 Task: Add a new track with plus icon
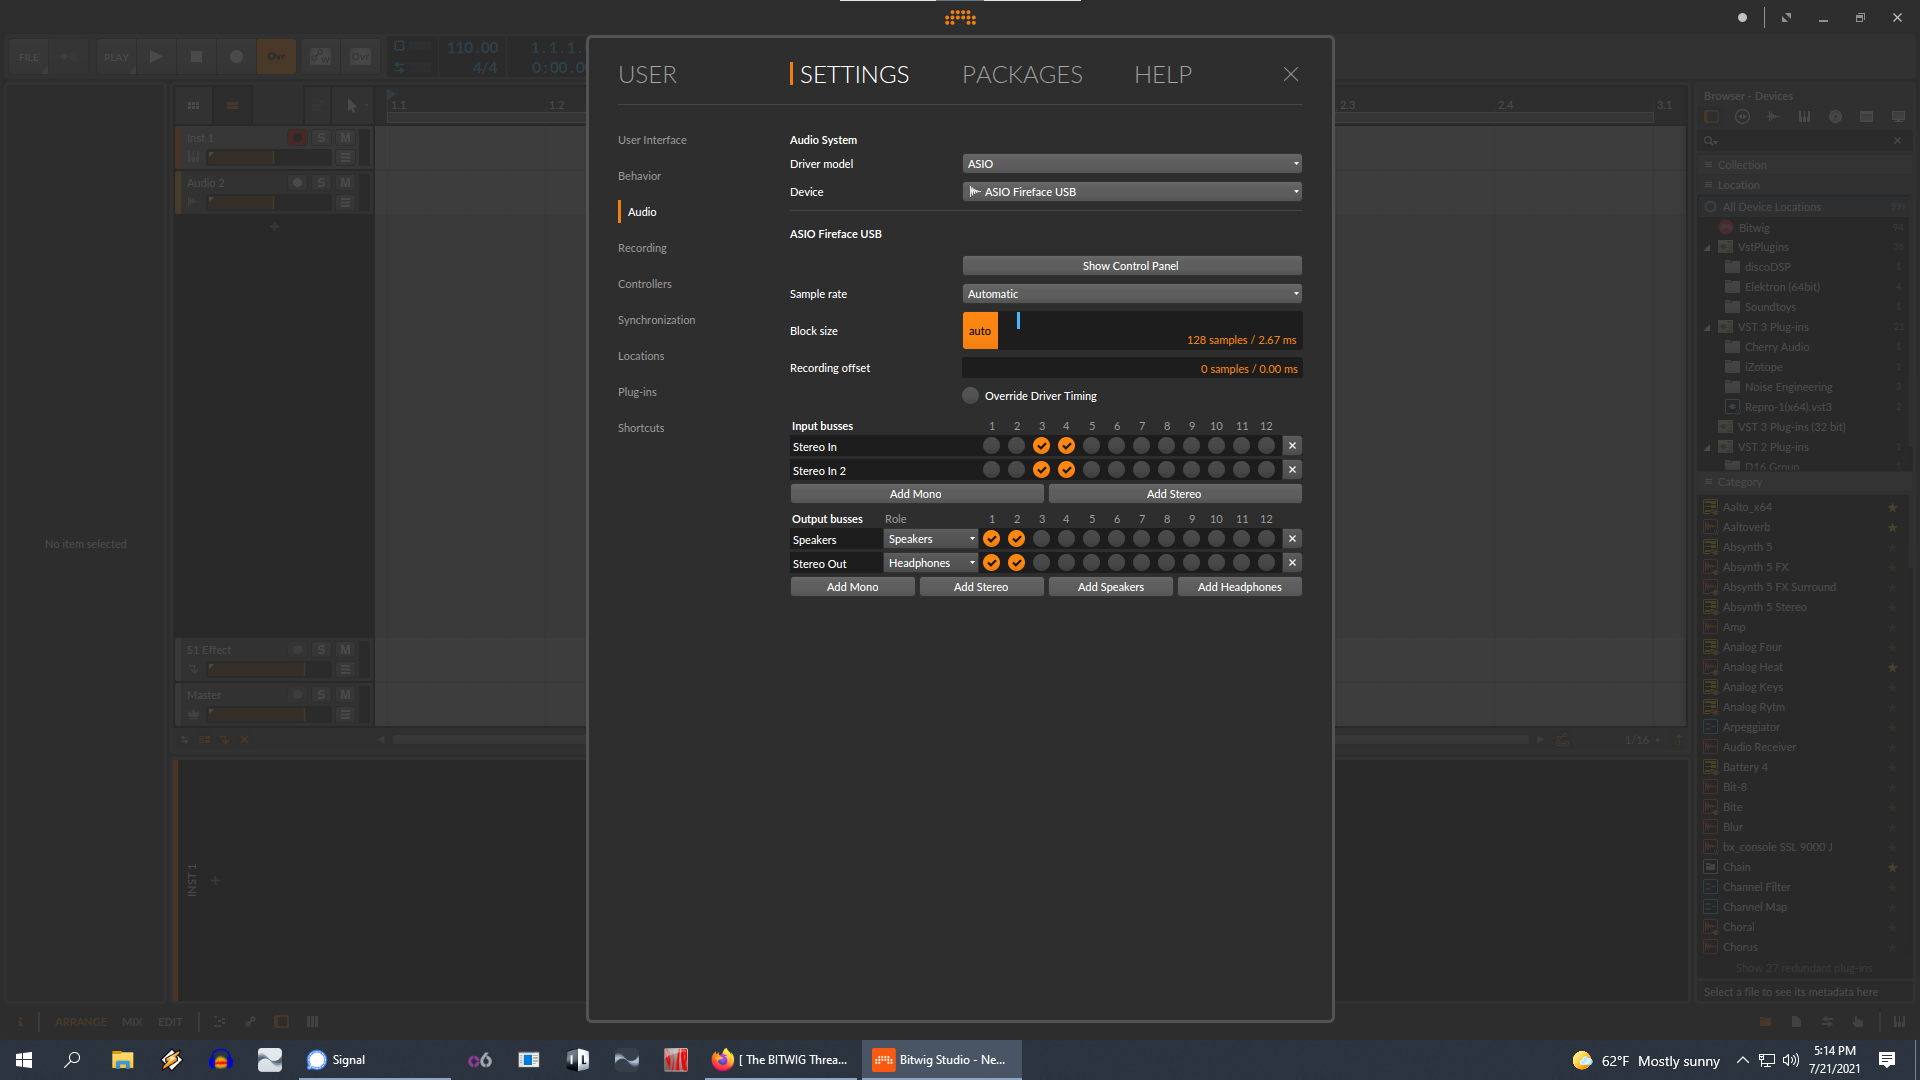[274, 227]
